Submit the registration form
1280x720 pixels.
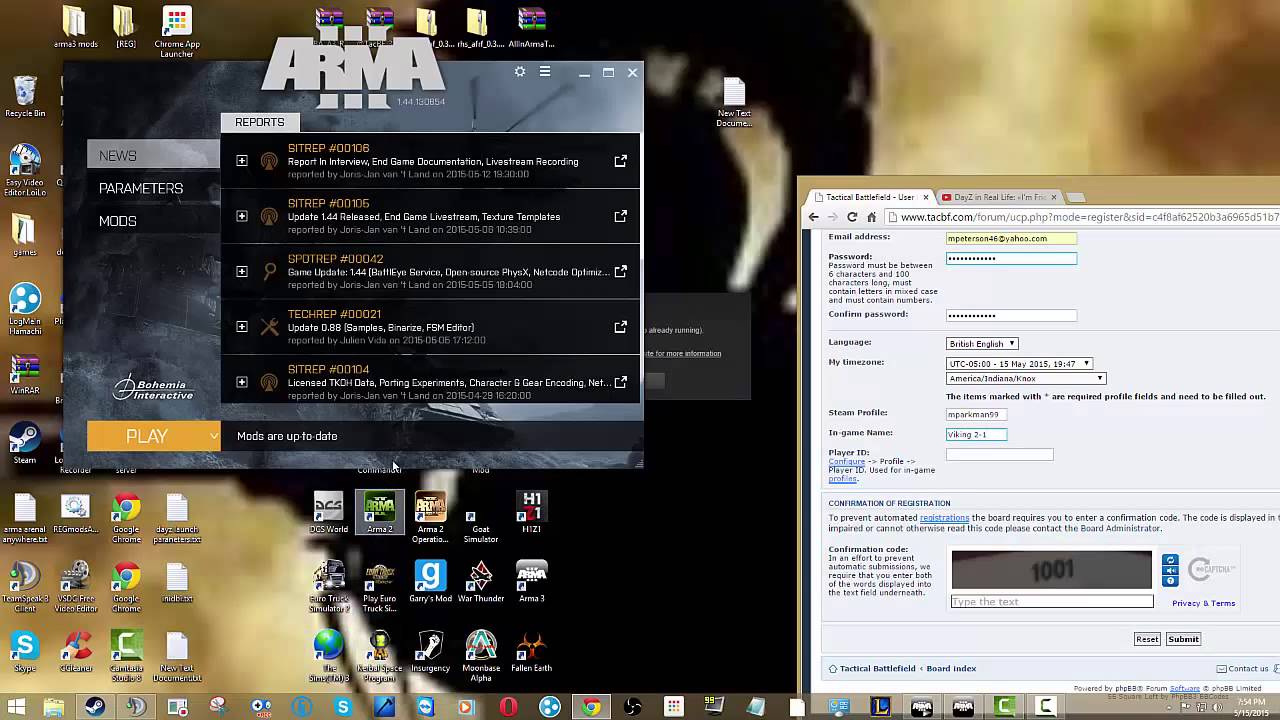1183,639
